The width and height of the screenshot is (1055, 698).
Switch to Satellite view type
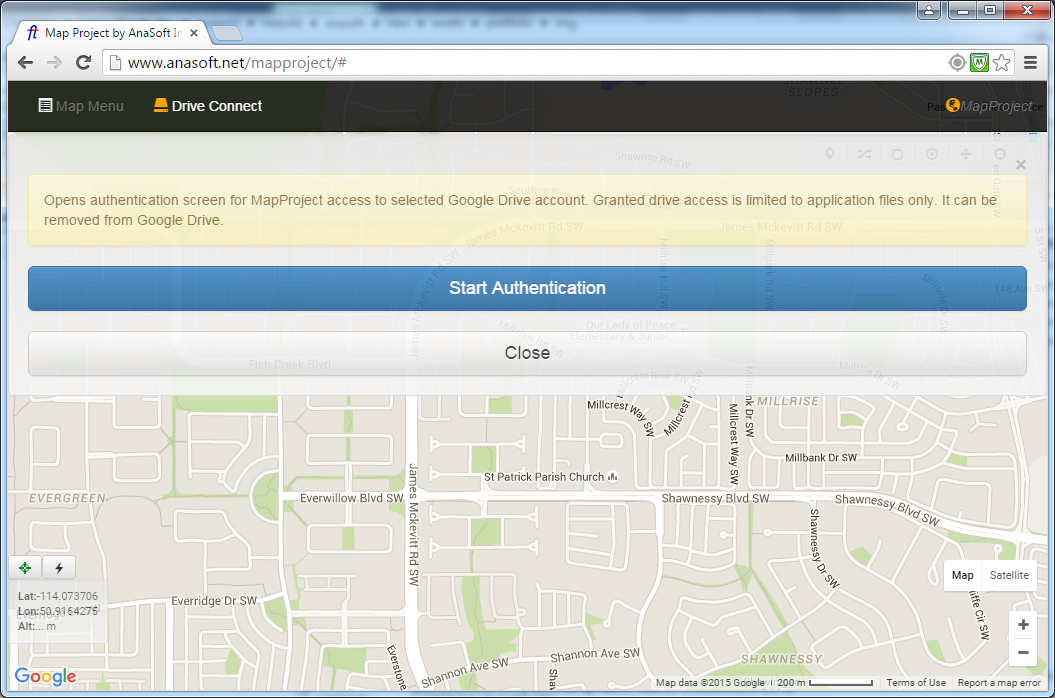[1009, 575]
